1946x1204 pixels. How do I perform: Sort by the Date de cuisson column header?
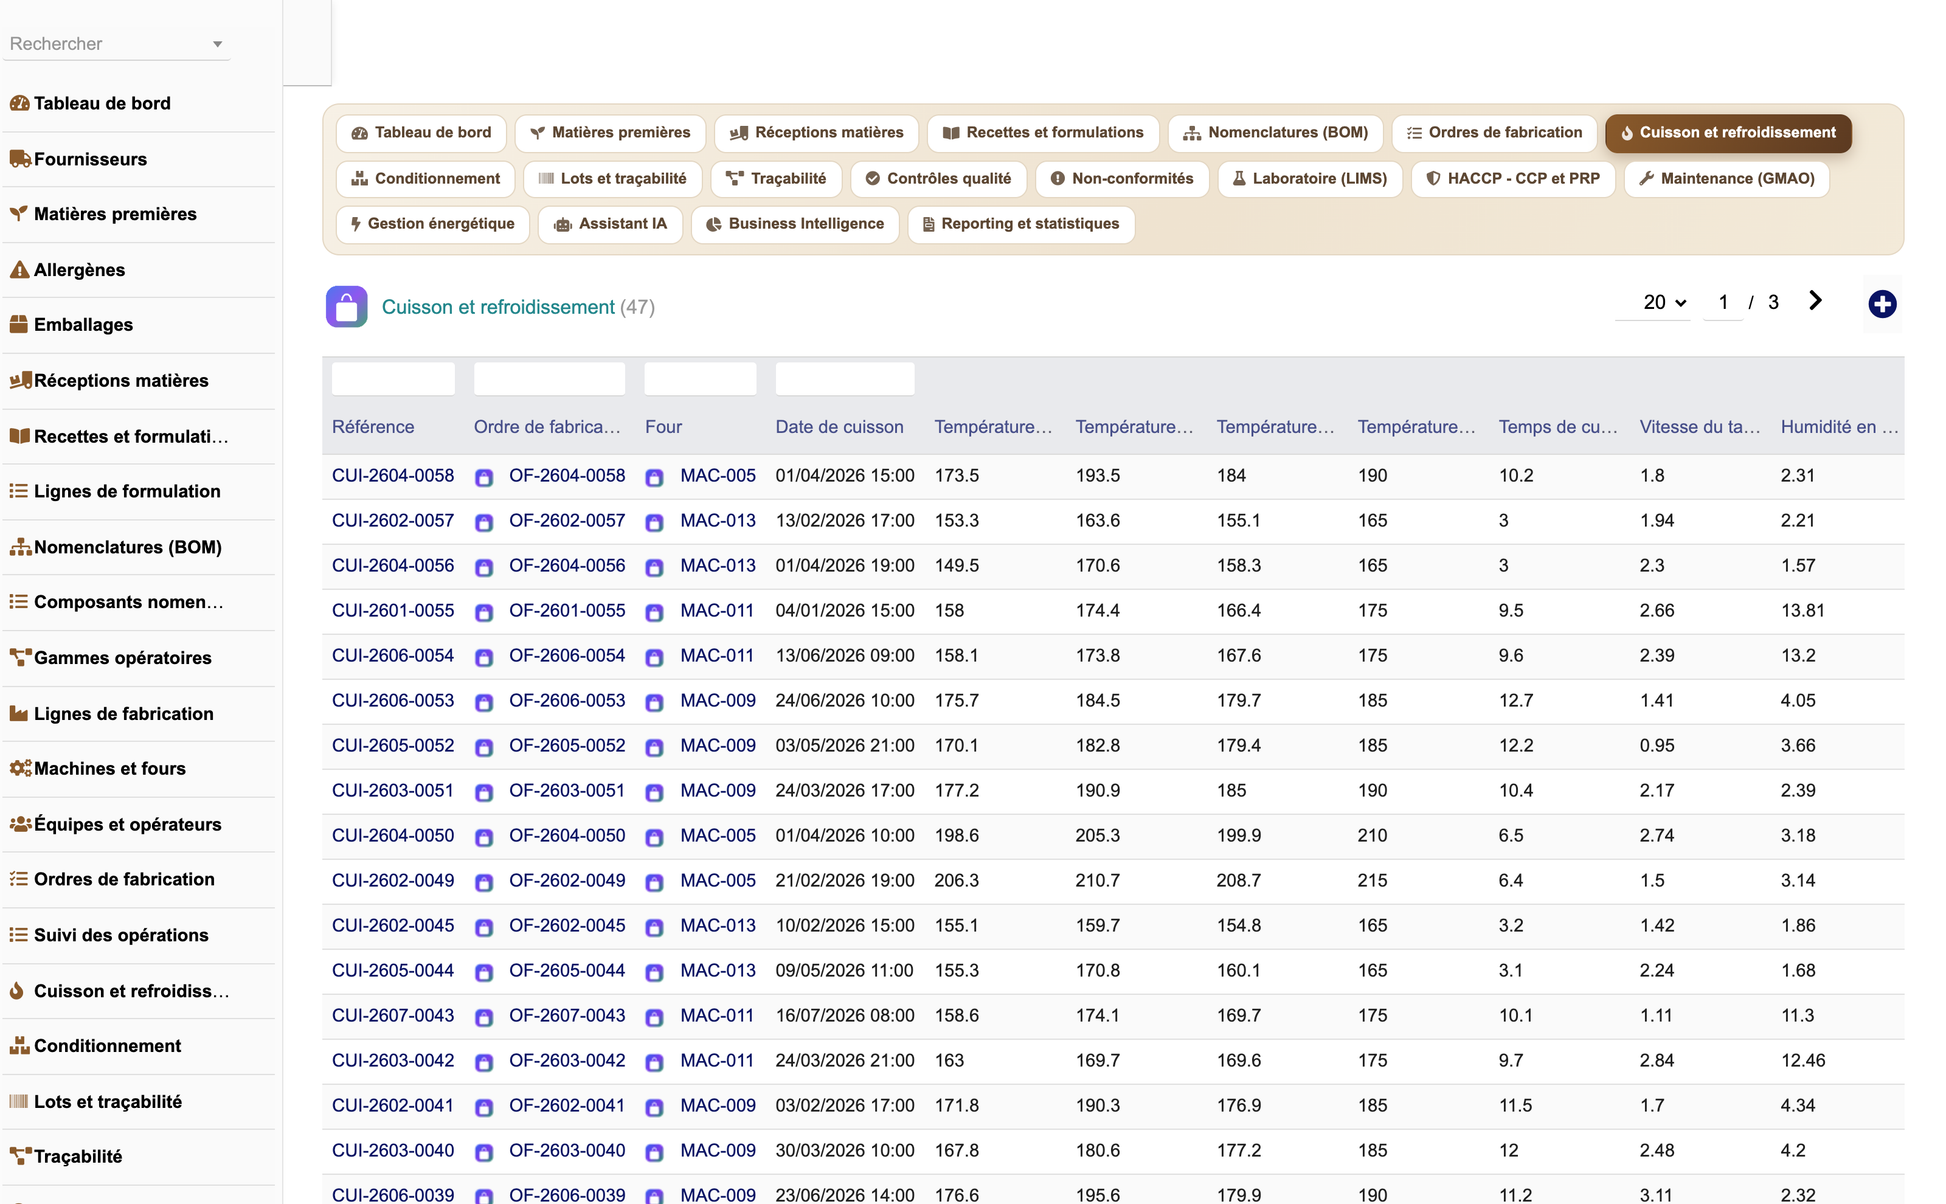point(839,427)
